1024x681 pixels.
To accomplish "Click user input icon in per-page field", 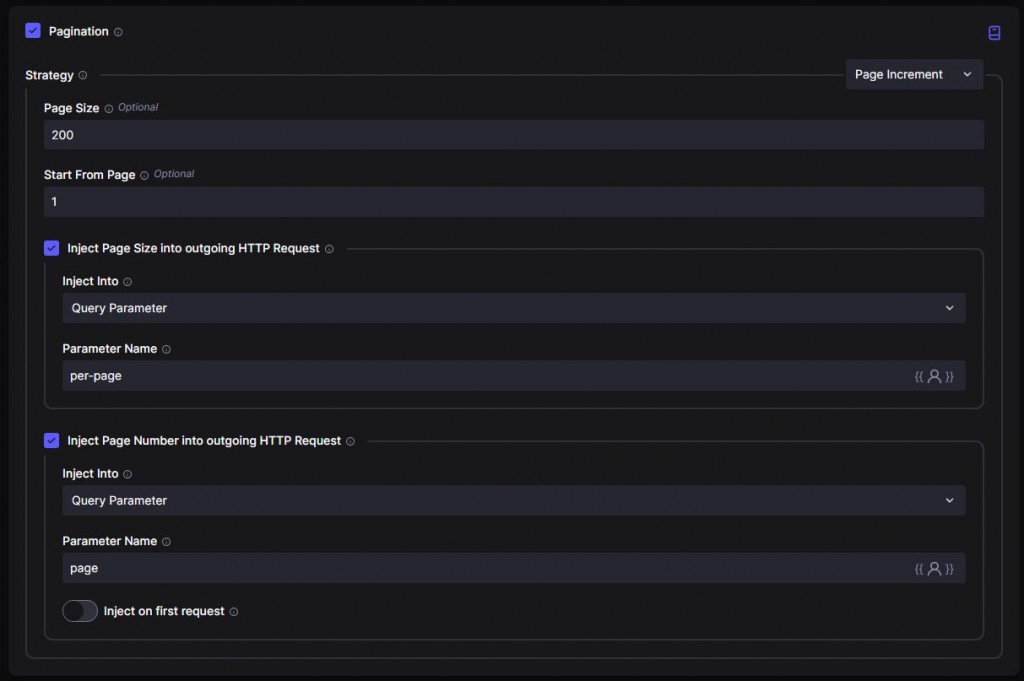I will 934,376.
